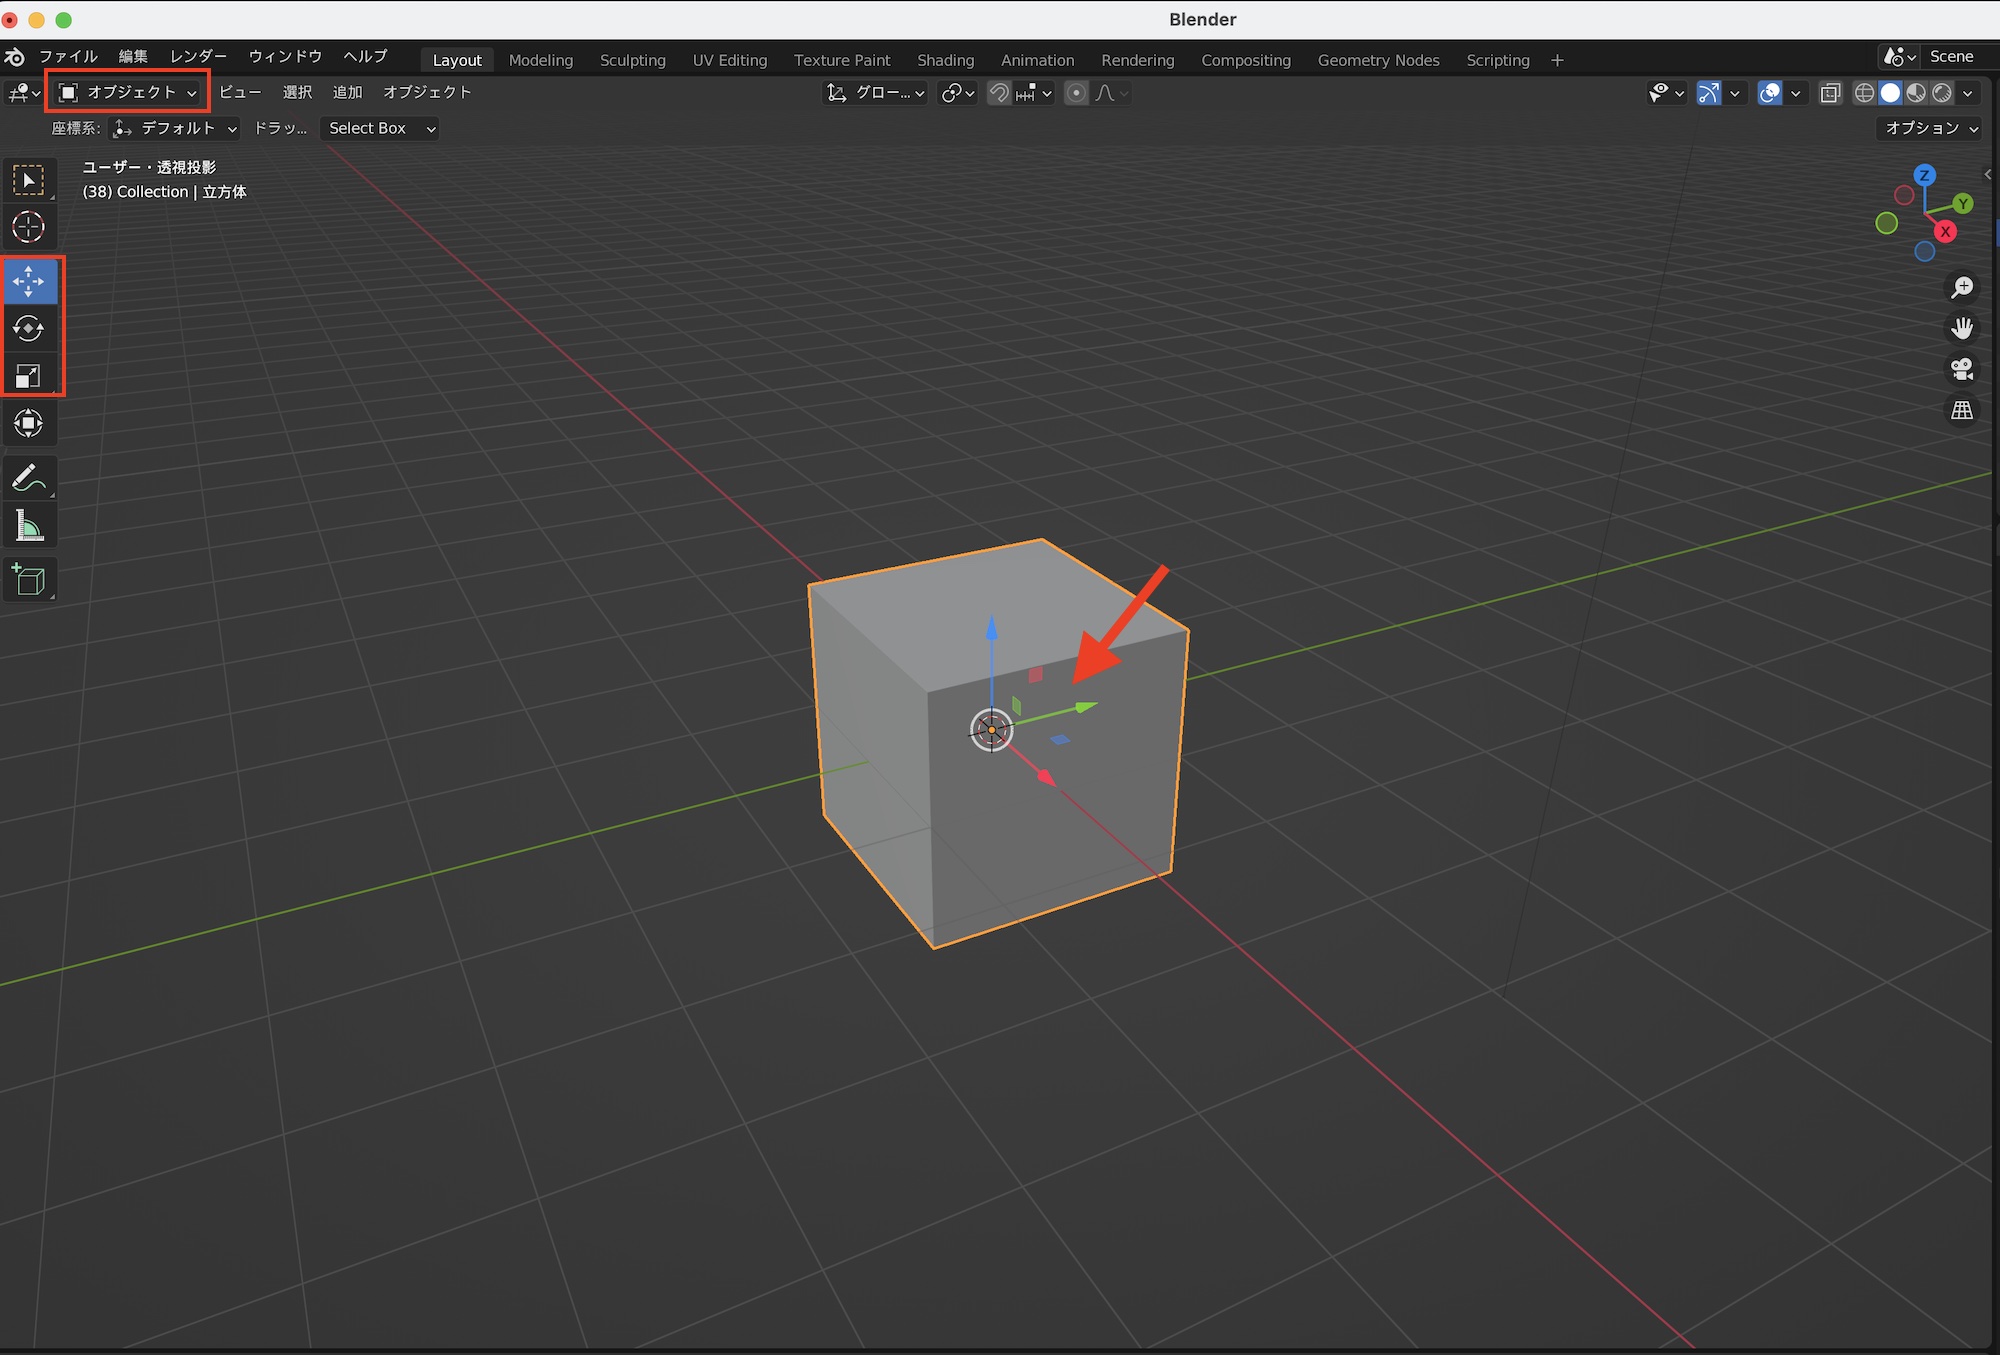Viewport: 2000px width, 1355px height.
Task: Select the Move tool in the toolbar
Action: pos(30,281)
